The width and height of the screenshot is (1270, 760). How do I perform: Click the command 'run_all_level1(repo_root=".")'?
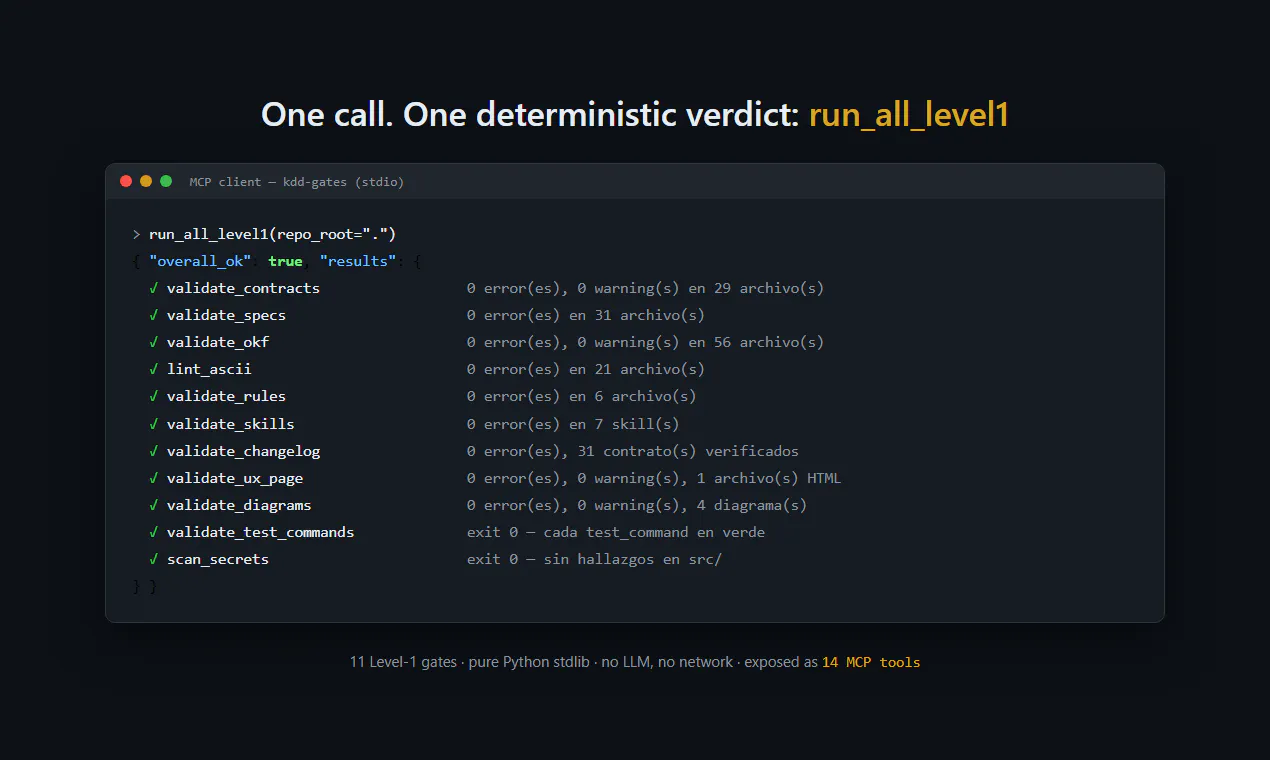(x=273, y=234)
